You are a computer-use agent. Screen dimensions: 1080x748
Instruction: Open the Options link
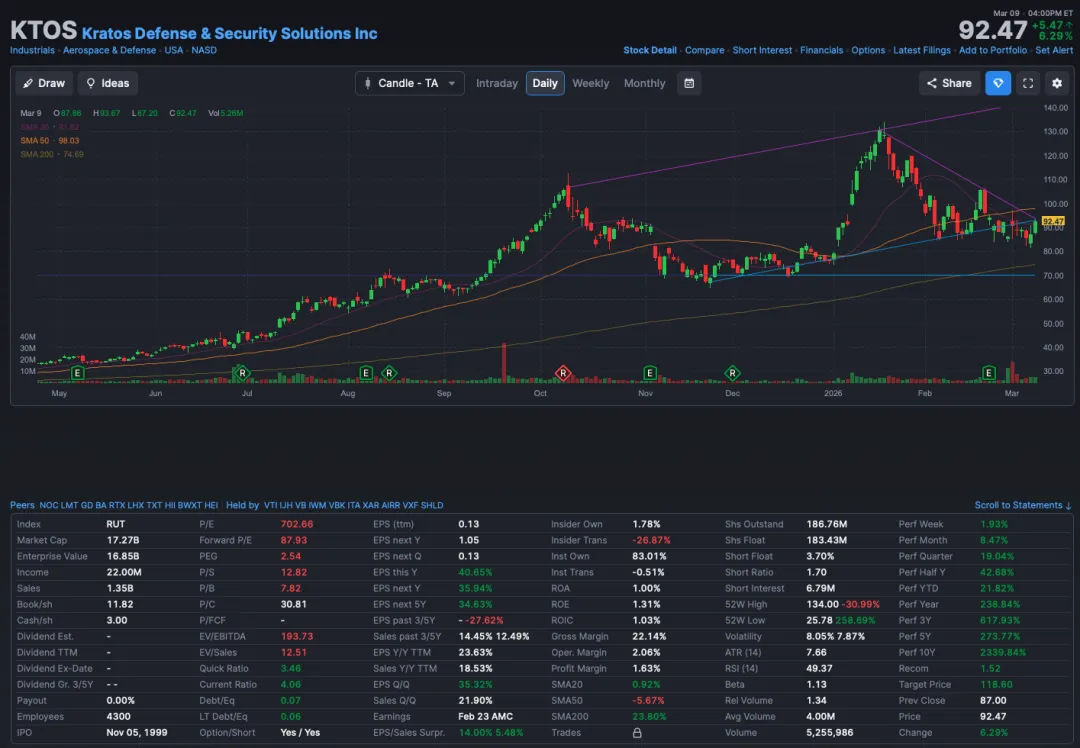(x=868, y=50)
